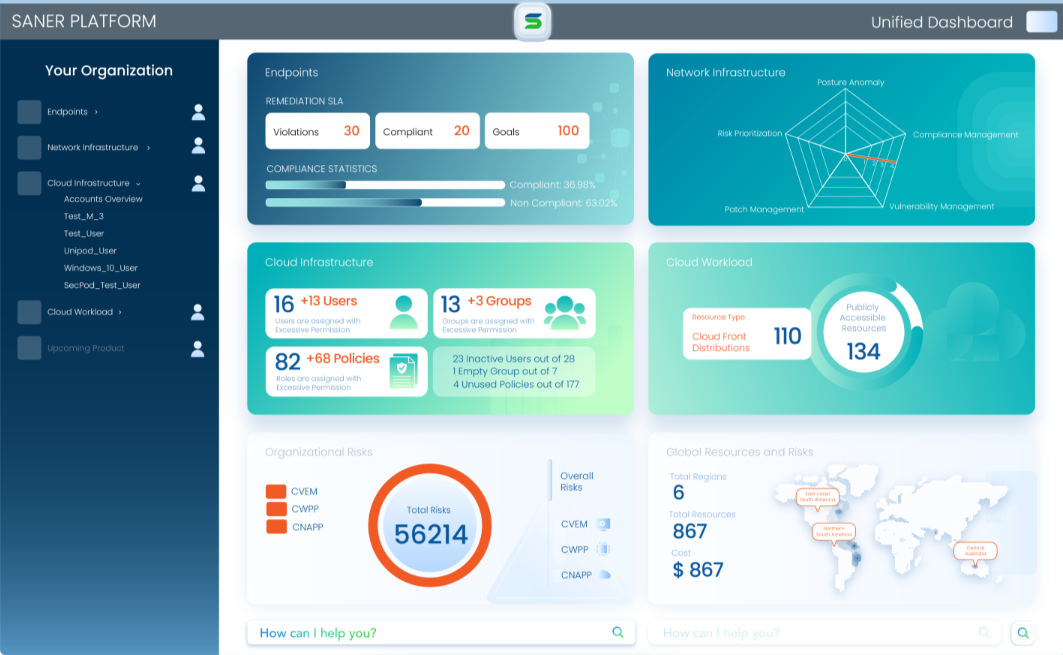Click the CVEM icon under Overall Risks
The image size is (1063, 655).
coord(603,524)
